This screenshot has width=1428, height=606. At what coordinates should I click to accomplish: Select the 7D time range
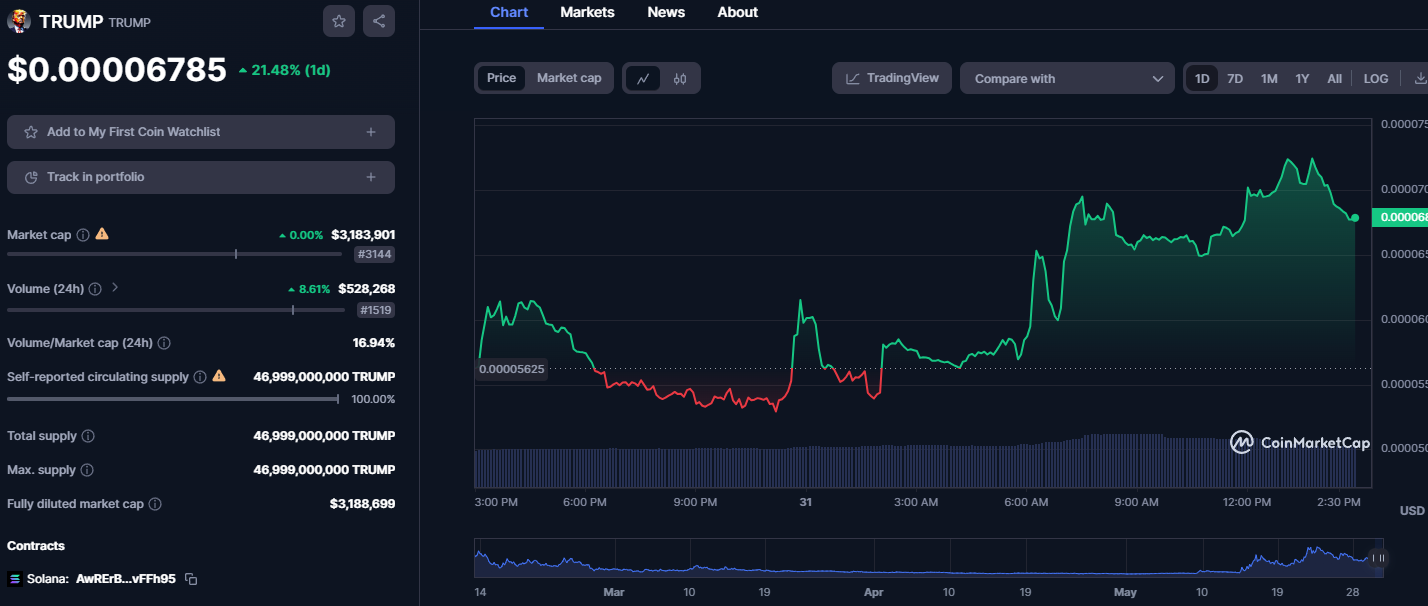click(x=1235, y=78)
